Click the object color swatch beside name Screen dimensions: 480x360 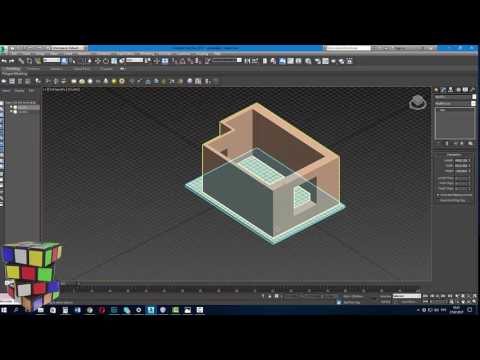click(474, 97)
